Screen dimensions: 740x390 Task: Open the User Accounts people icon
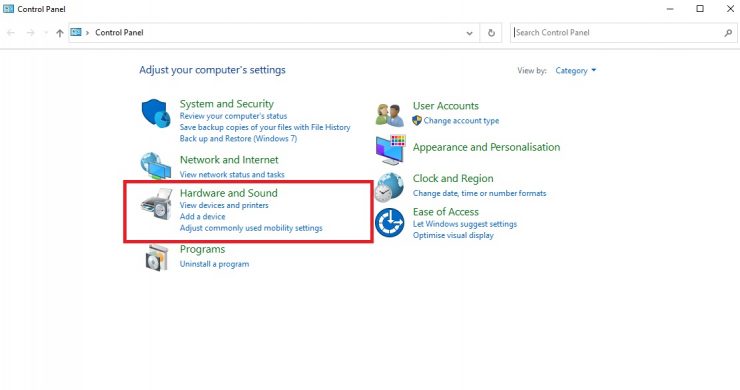390,115
